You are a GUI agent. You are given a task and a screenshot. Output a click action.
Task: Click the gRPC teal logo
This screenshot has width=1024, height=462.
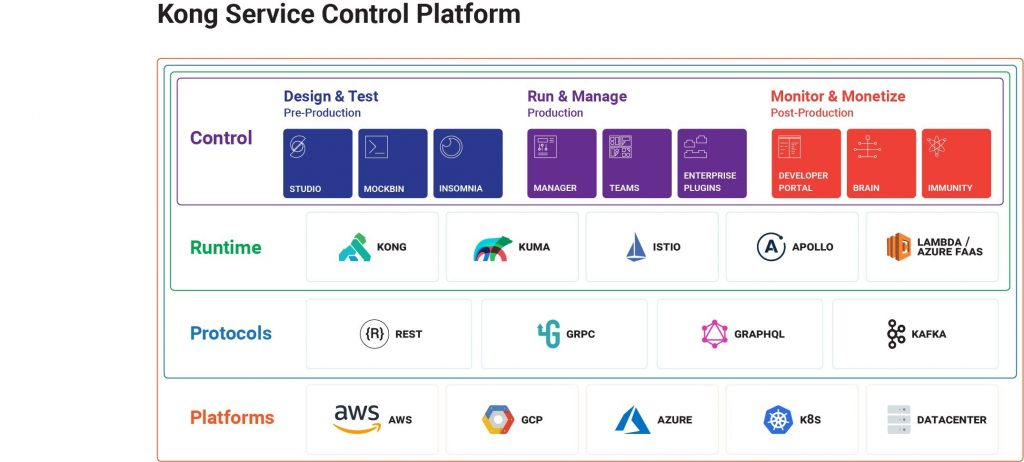[549, 334]
